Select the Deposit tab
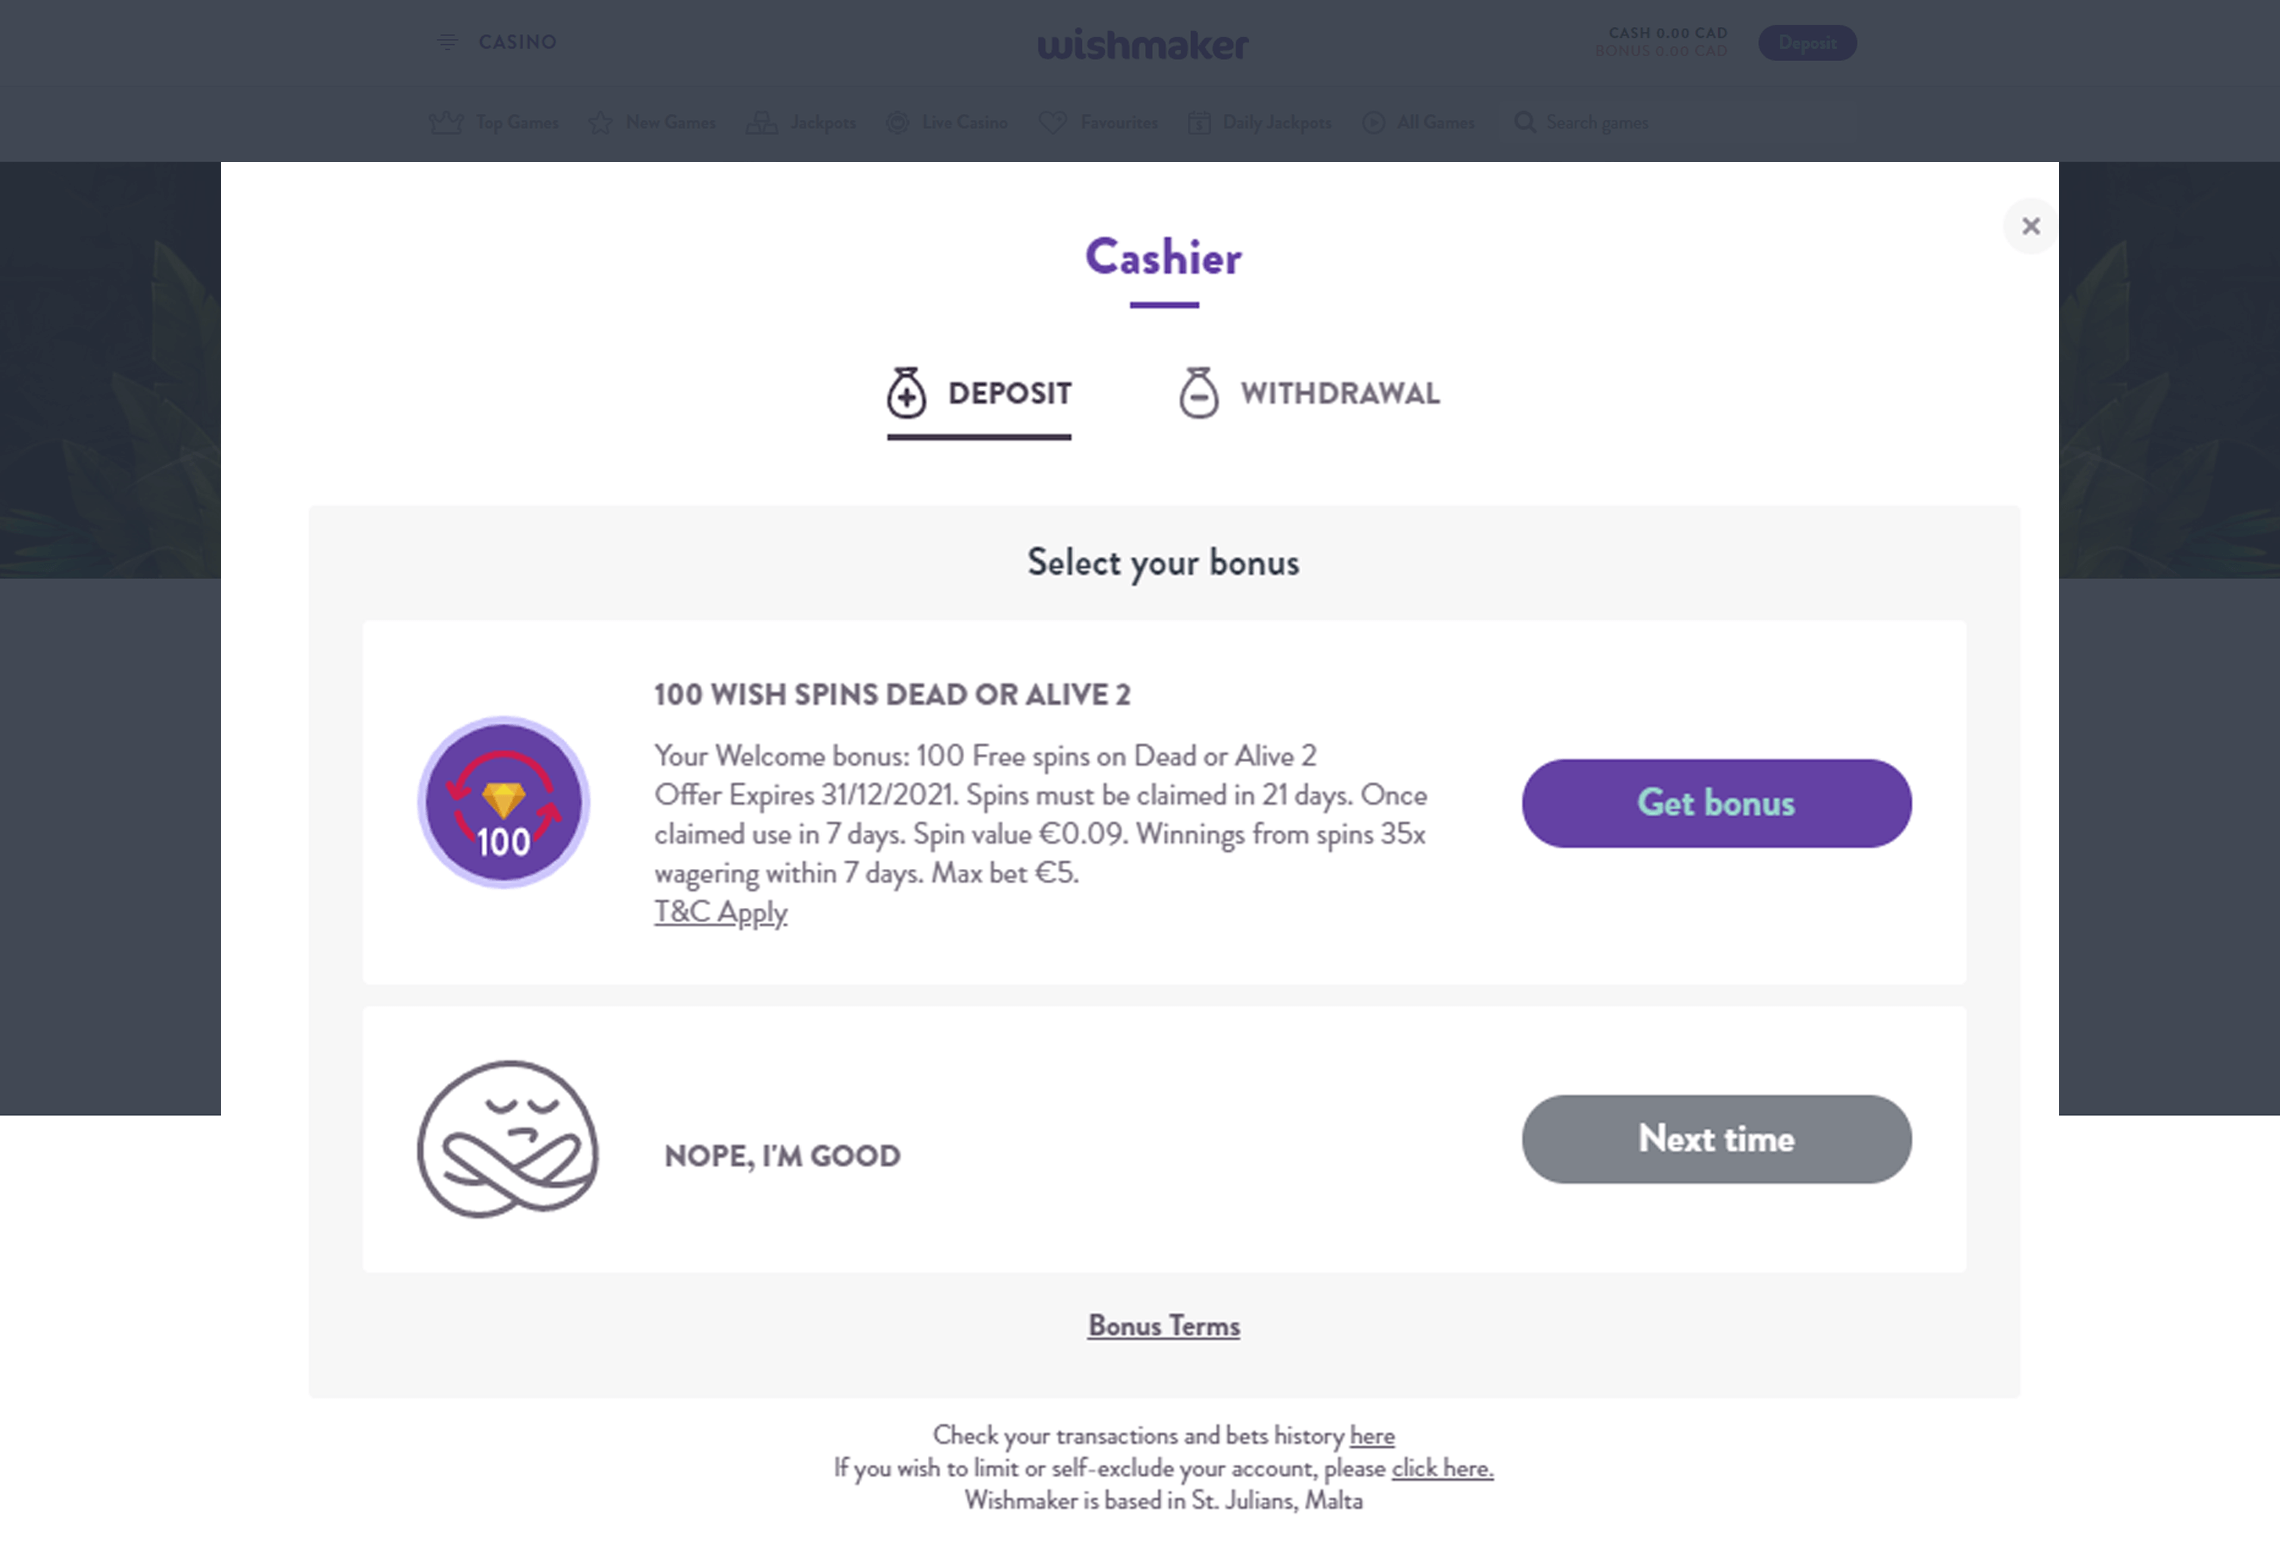 click(979, 394)
